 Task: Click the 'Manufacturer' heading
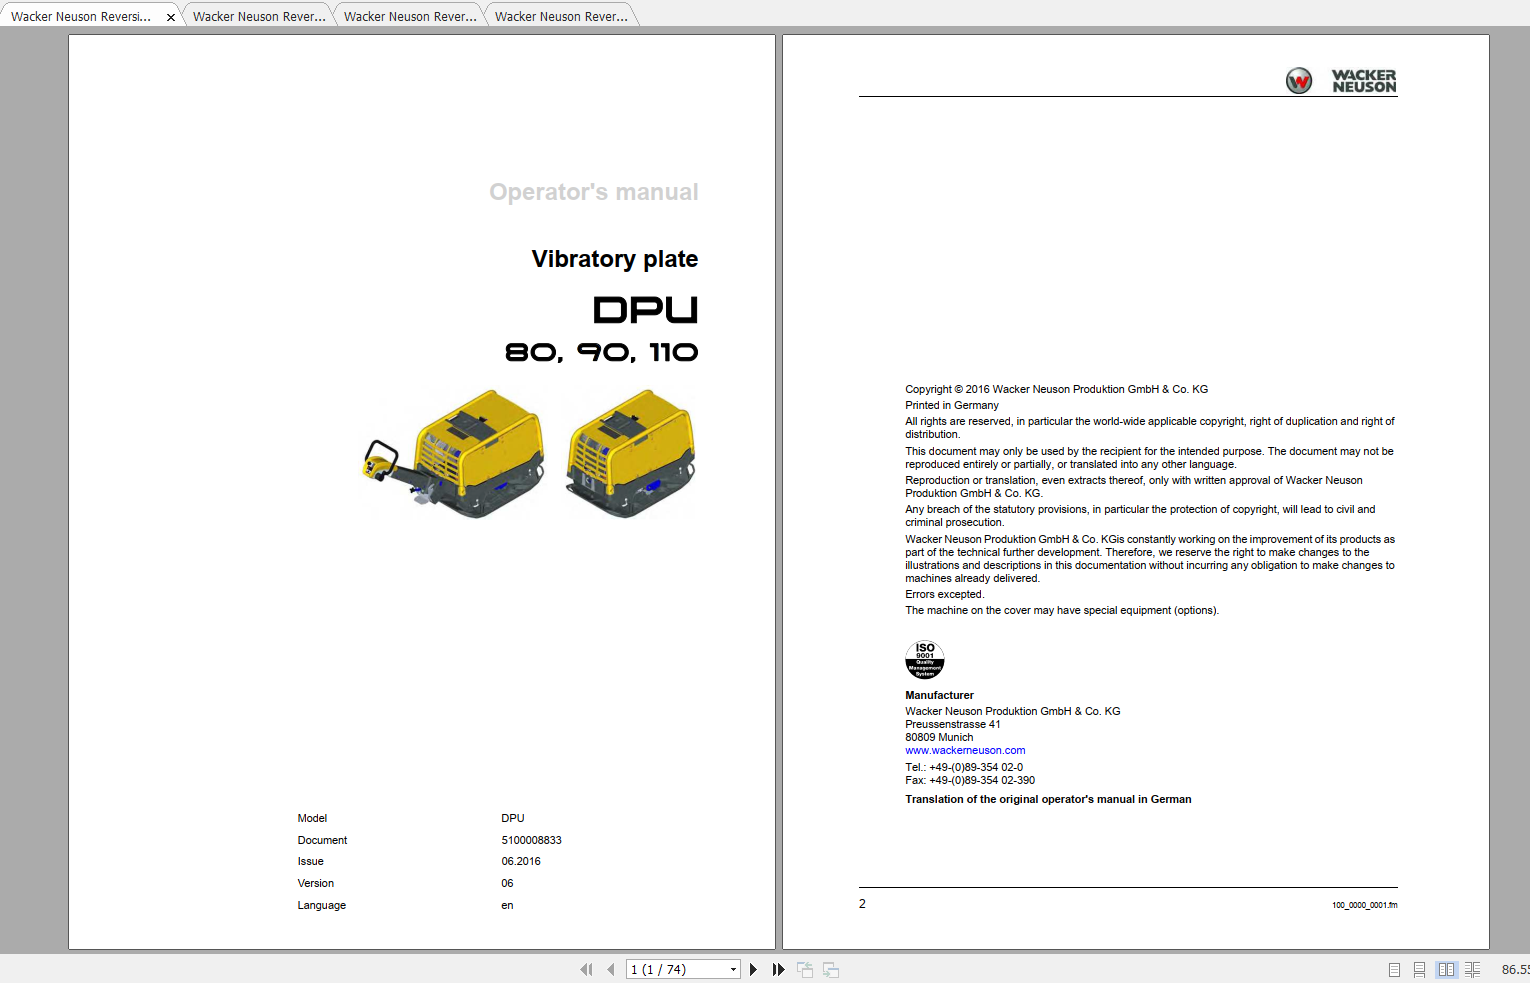(x=939, y=695)
